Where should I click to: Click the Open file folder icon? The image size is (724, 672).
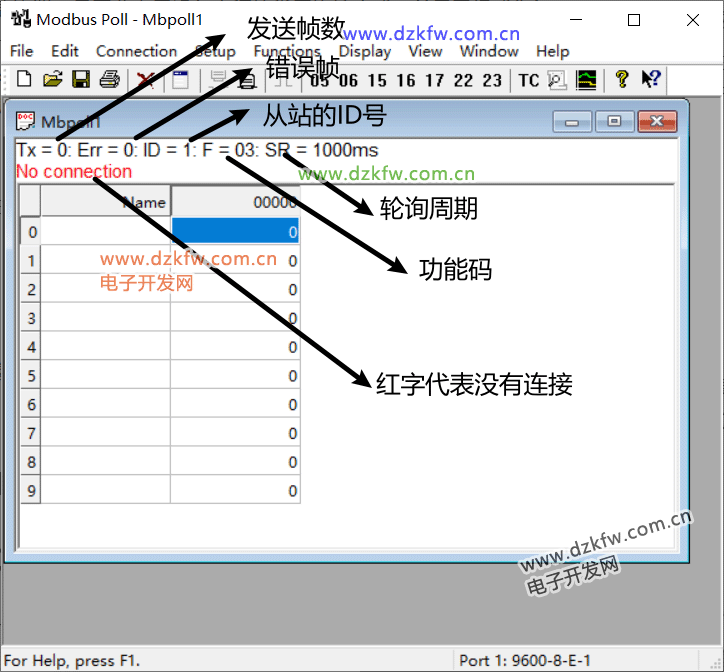tap(52, 80)
